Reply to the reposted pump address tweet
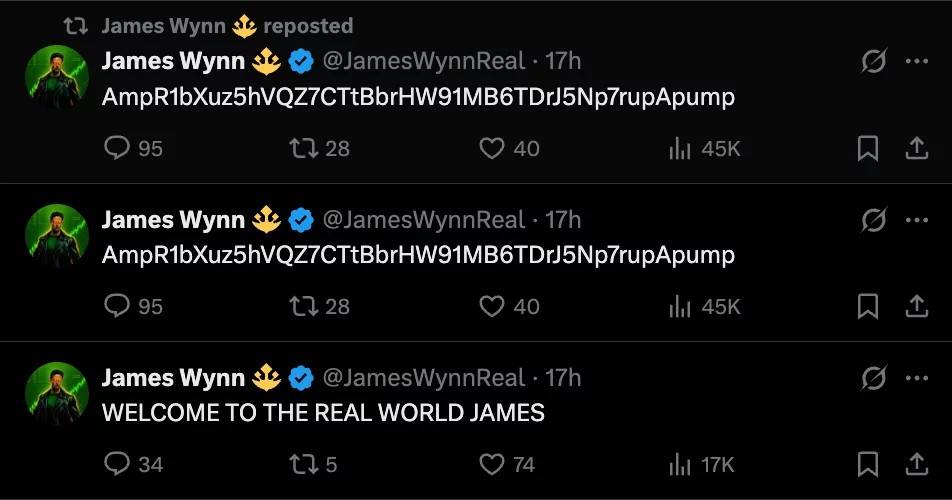This screenshot has height=500, width=952. (133, 148)
